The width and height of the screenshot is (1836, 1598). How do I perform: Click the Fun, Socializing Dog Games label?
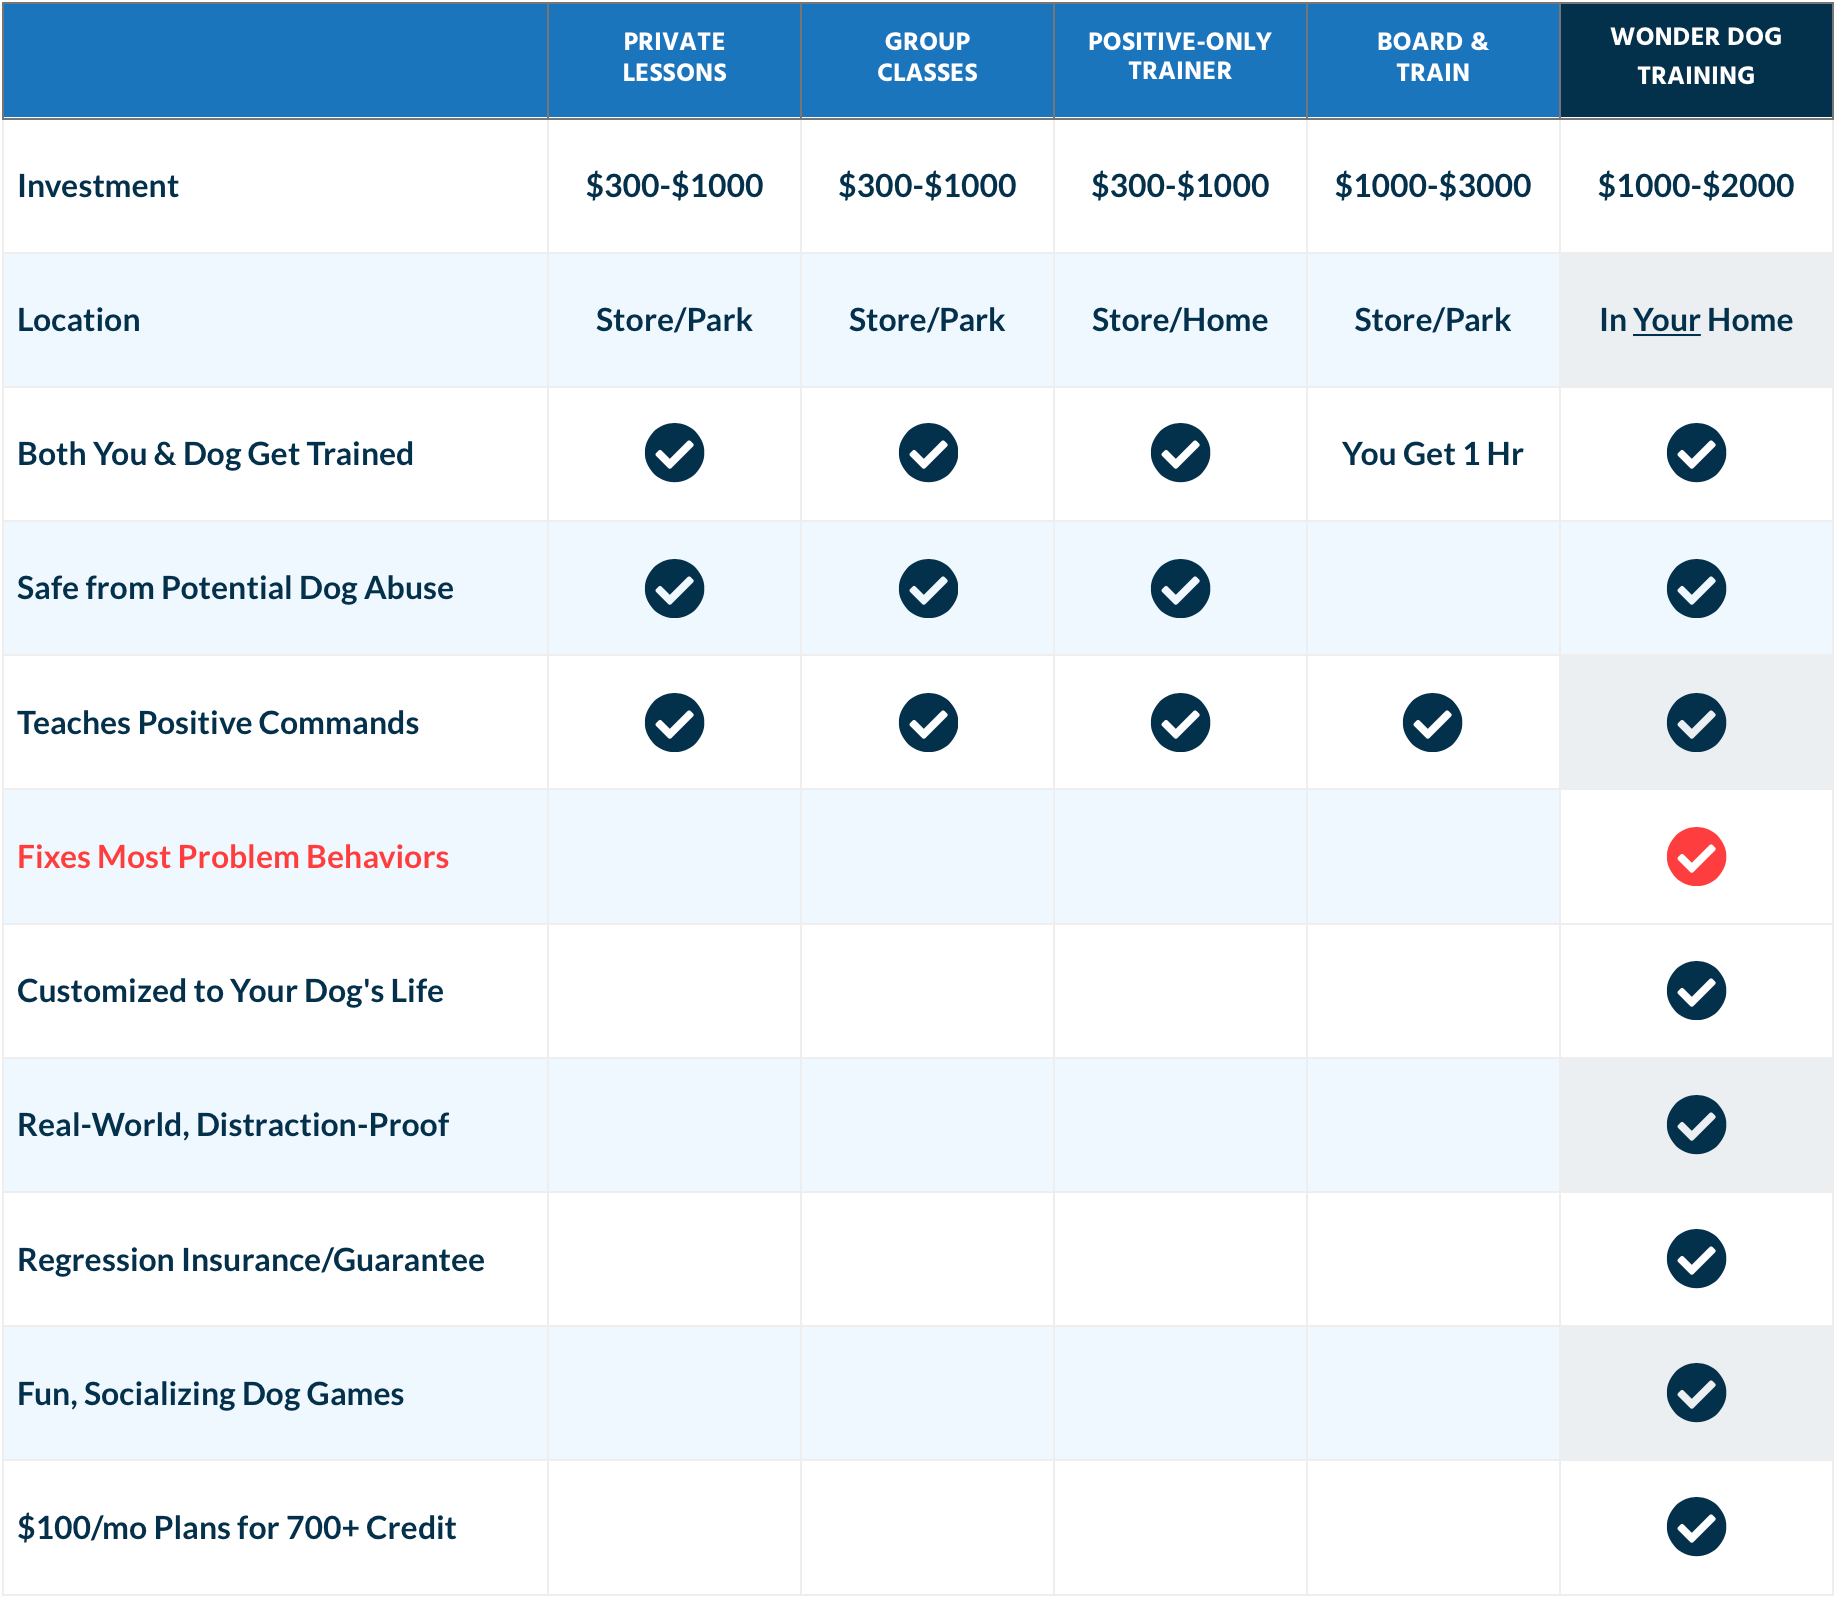pos(210,1394)
